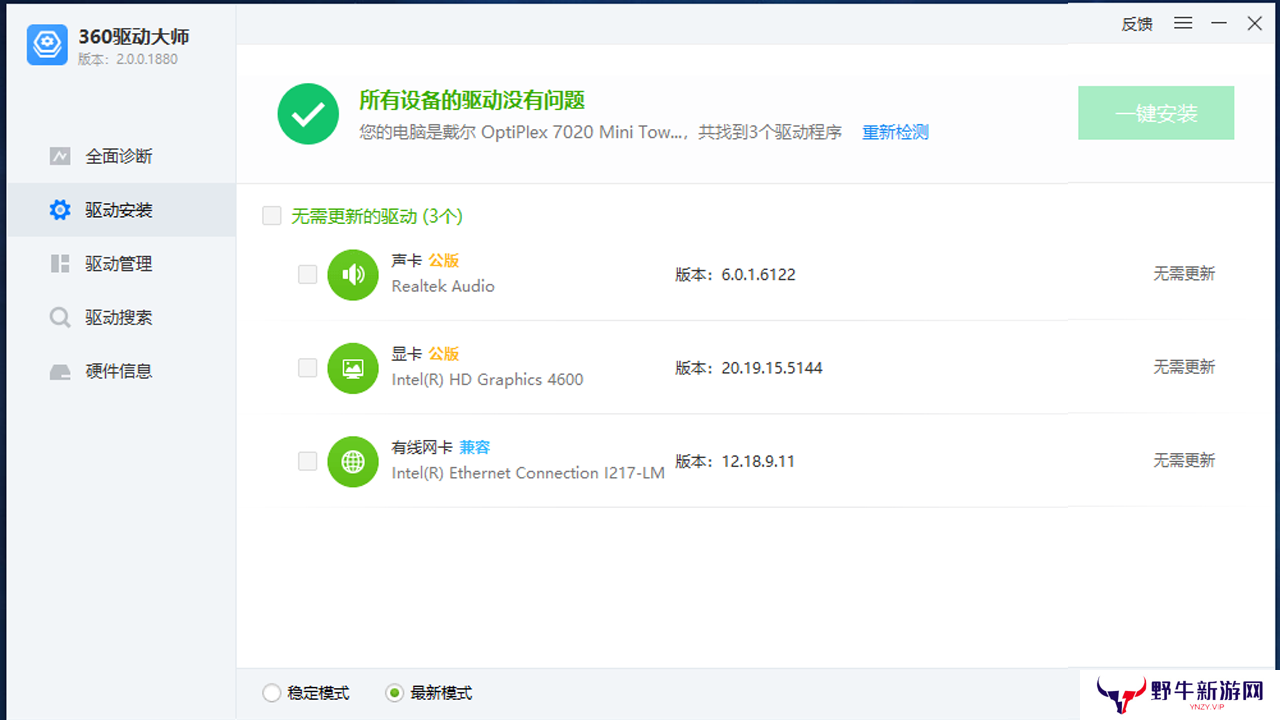Image resolution: width=1280 pixels, height=720 pixels.
Task: Open the 全面诊断 sidebar tab
Action: pyautogui.click(x=121, y=156)
